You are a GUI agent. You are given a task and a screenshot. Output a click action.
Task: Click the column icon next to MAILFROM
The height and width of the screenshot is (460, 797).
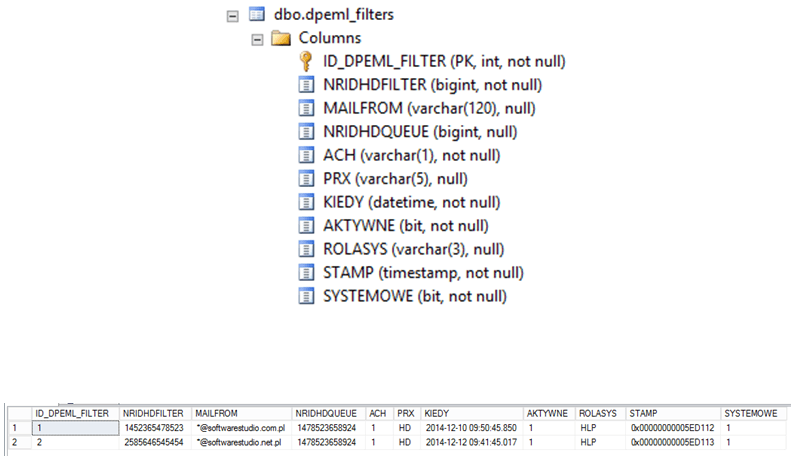306,108
